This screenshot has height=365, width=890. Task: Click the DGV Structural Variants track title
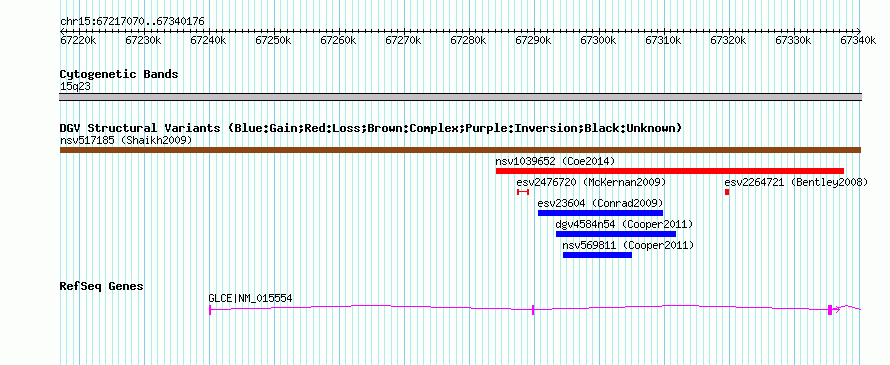tap(371, 128)
